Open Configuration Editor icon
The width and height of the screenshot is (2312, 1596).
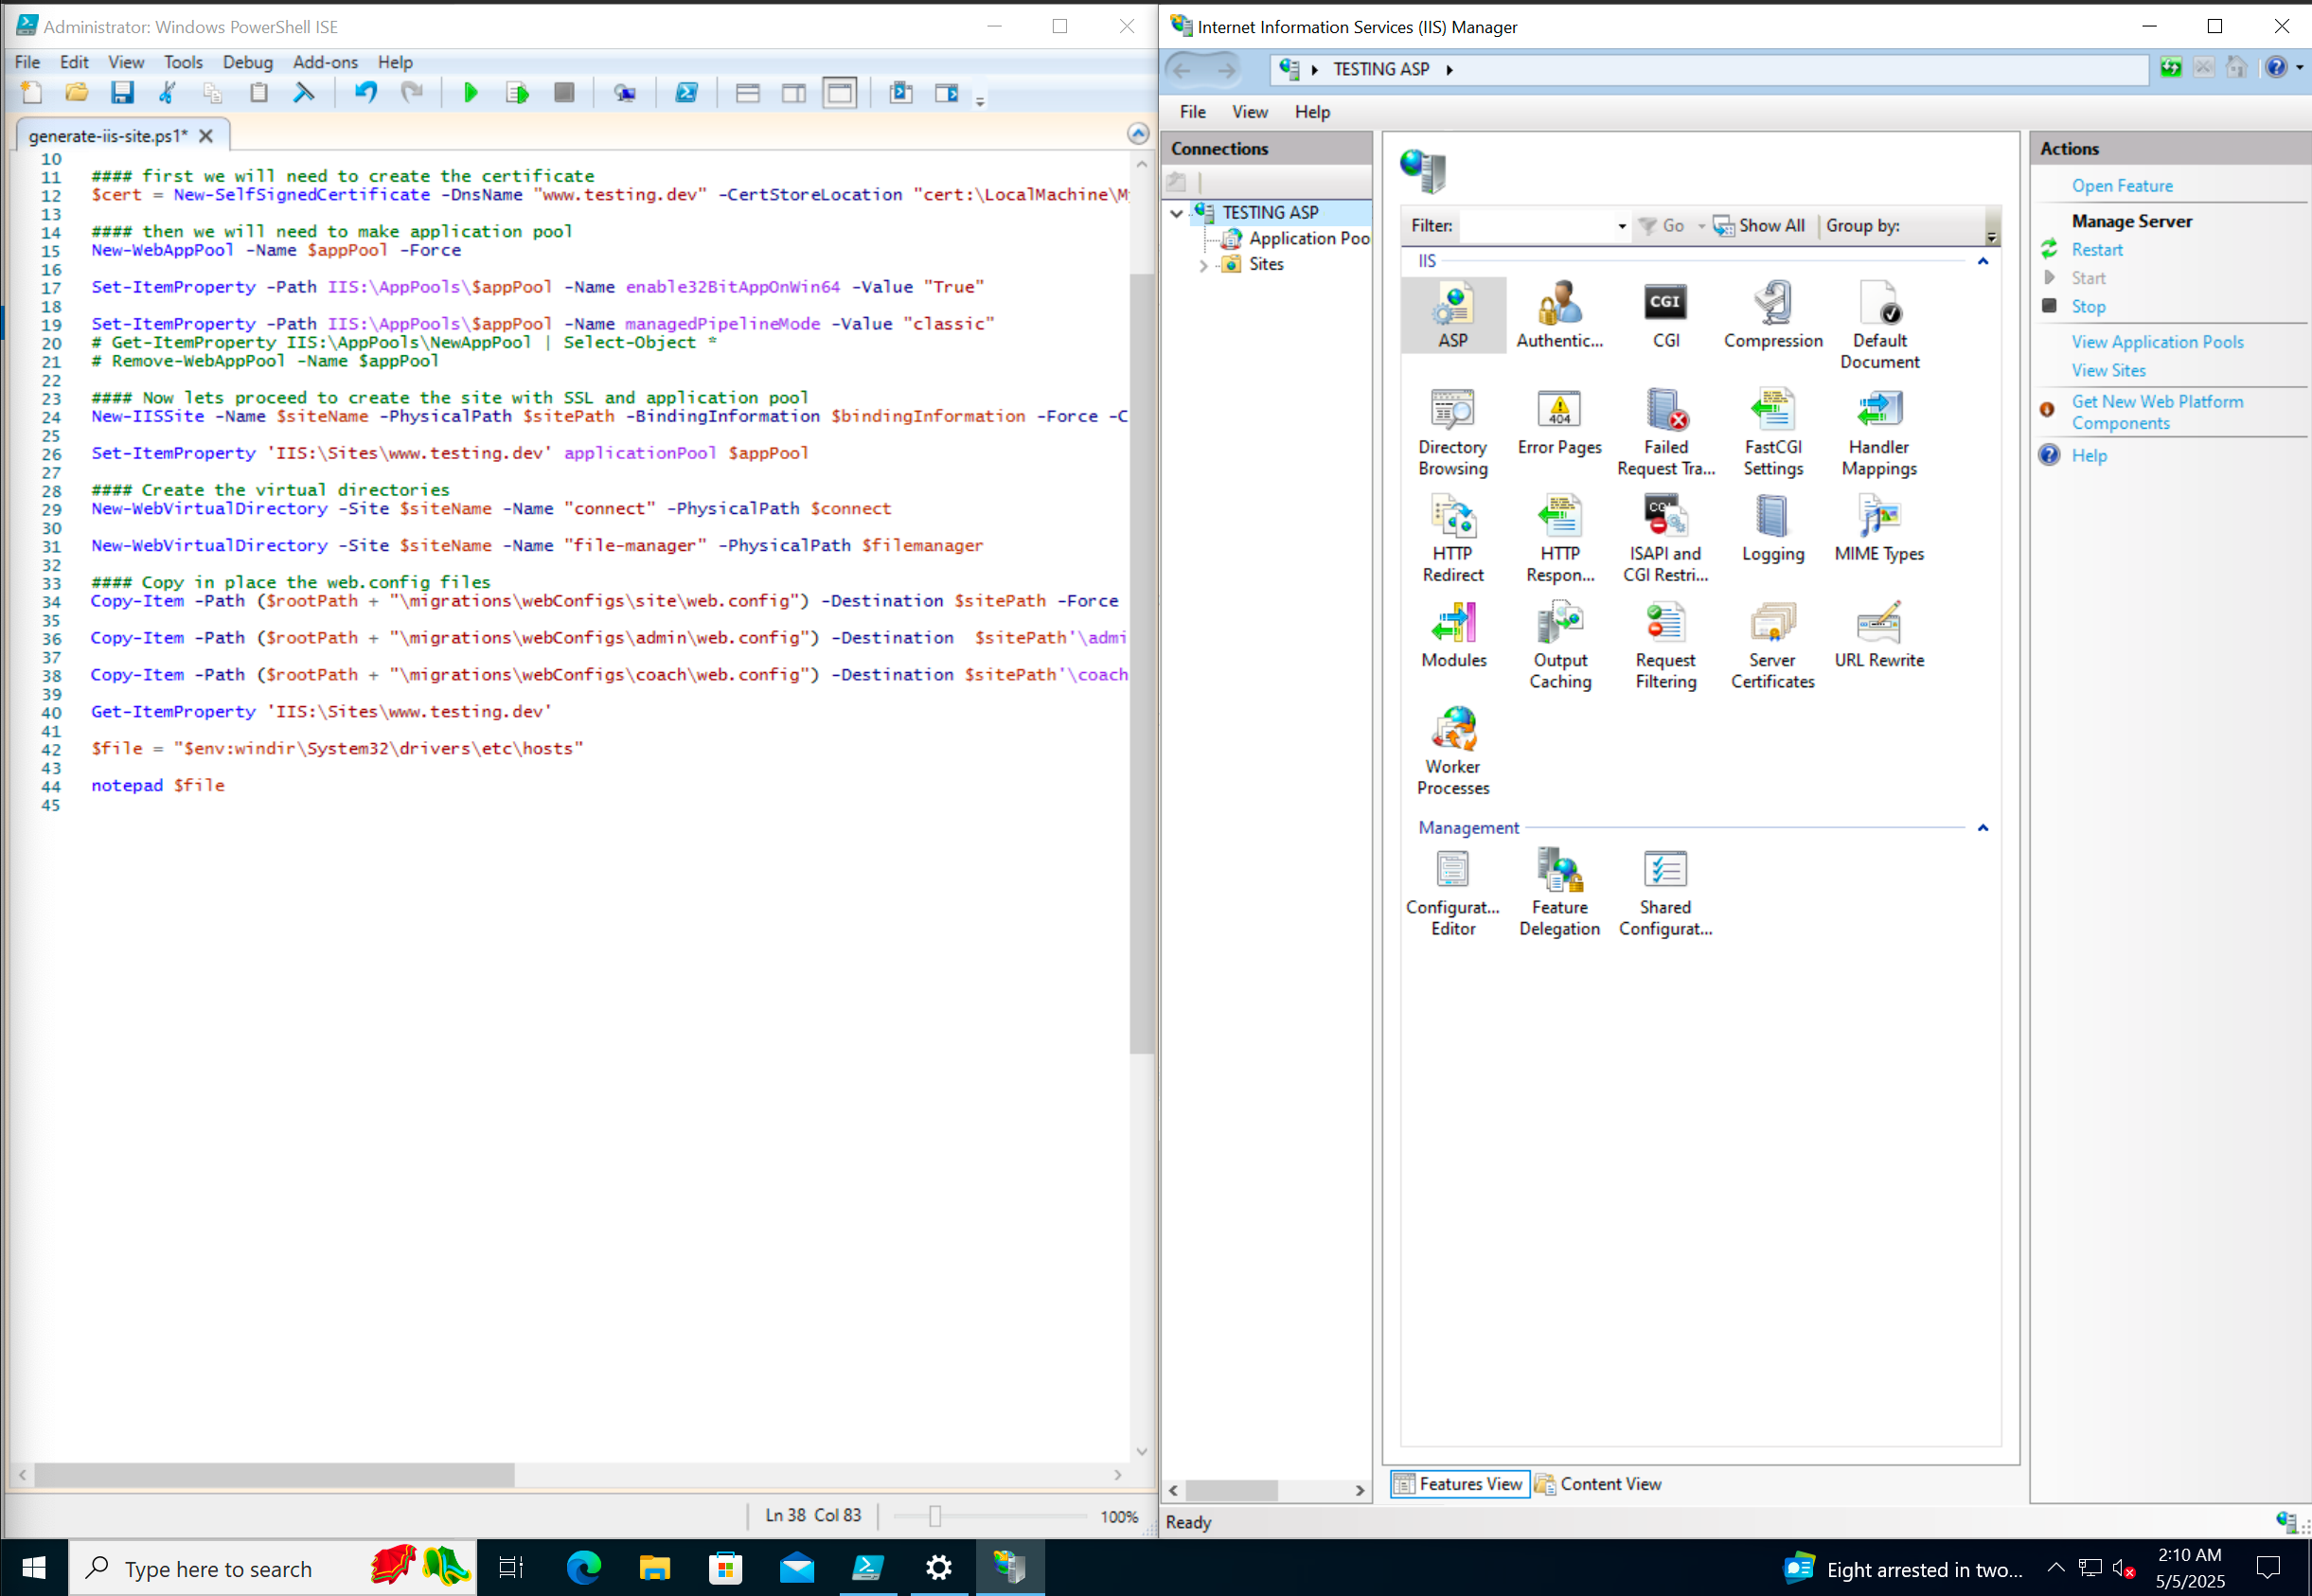click(1453, 892)
